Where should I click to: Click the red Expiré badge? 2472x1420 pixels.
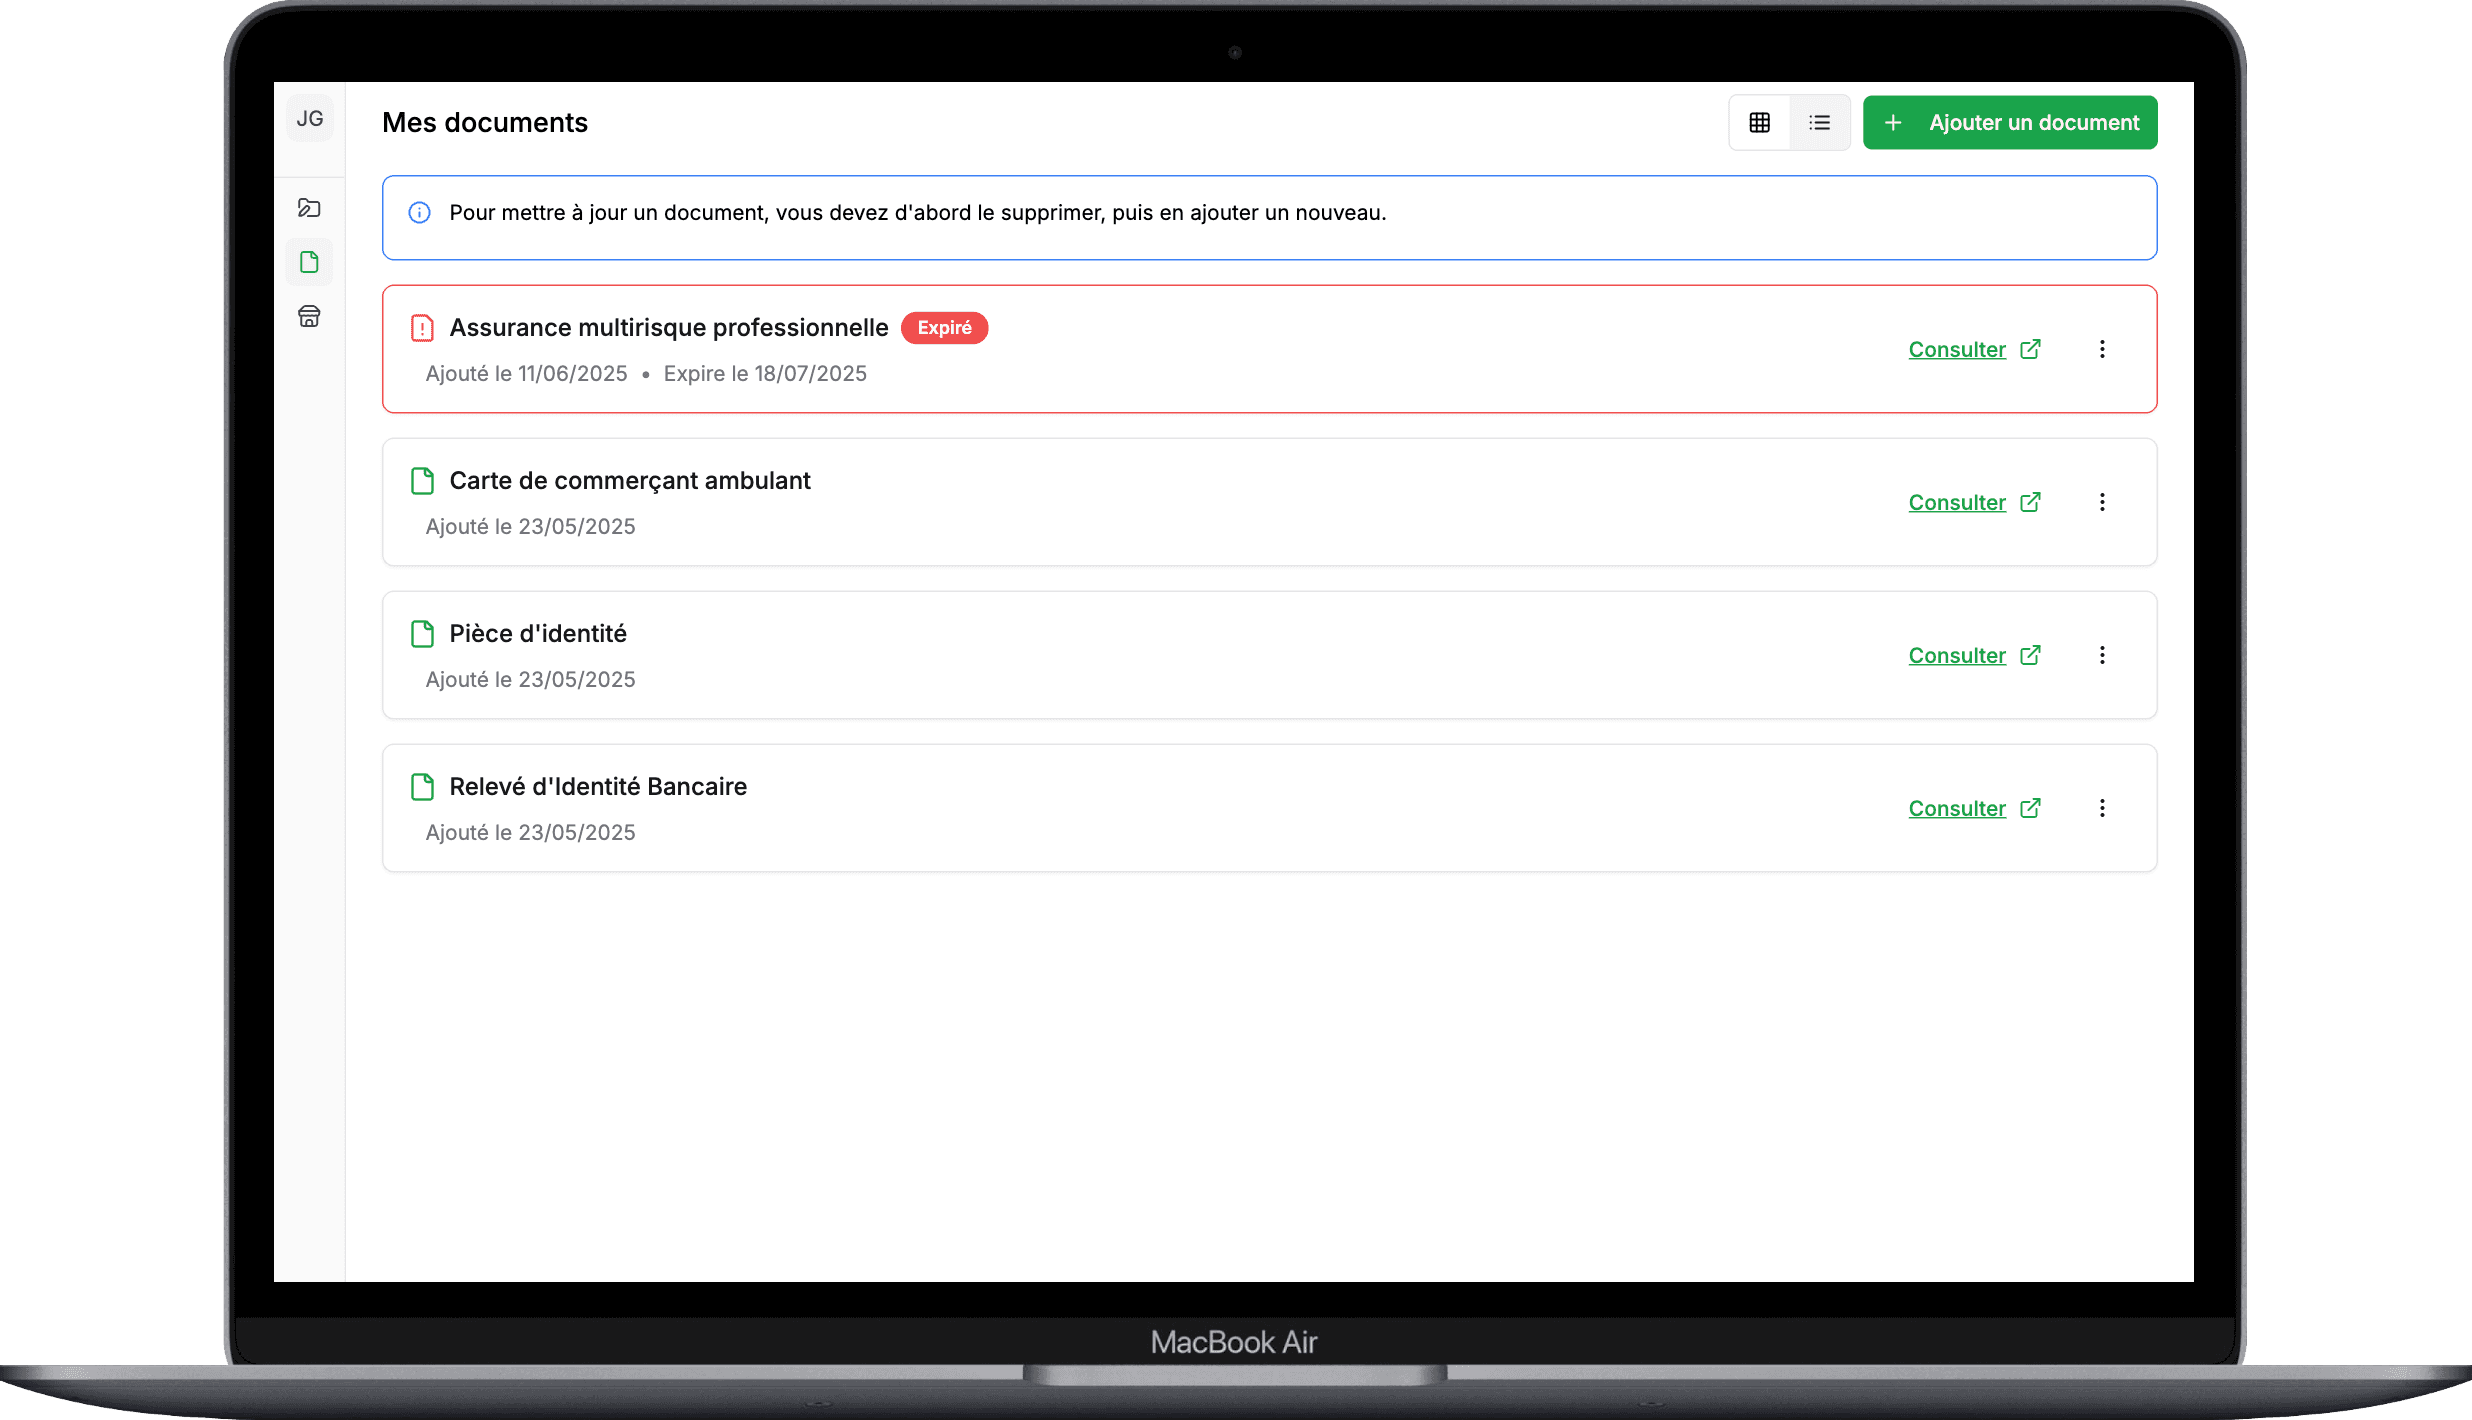click(944, 328)
